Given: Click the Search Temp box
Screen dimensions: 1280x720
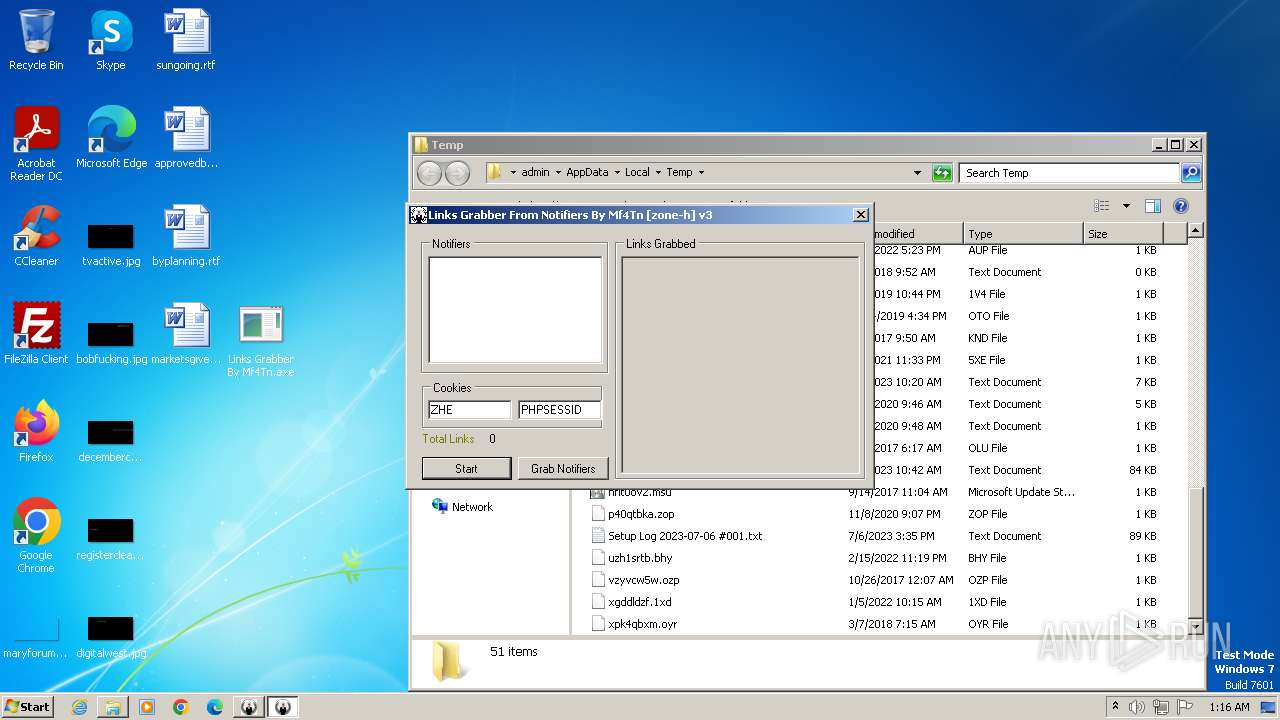Looking at the screenshot, I should (1069, 173).
